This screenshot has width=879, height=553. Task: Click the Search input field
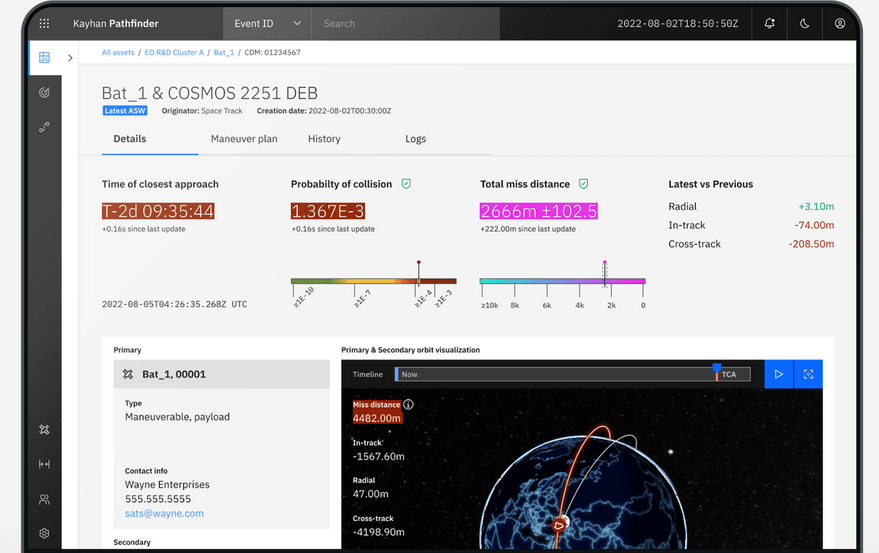405,23
